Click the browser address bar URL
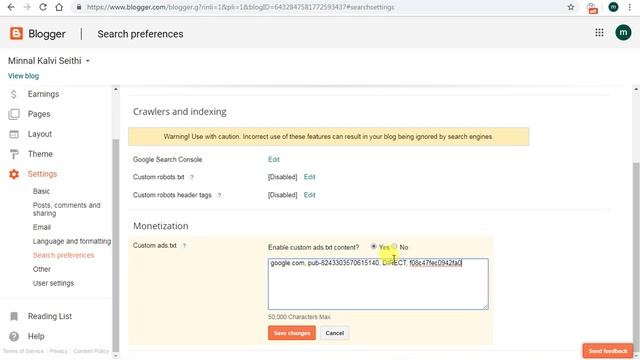640x360 pixels. [240, 7]
